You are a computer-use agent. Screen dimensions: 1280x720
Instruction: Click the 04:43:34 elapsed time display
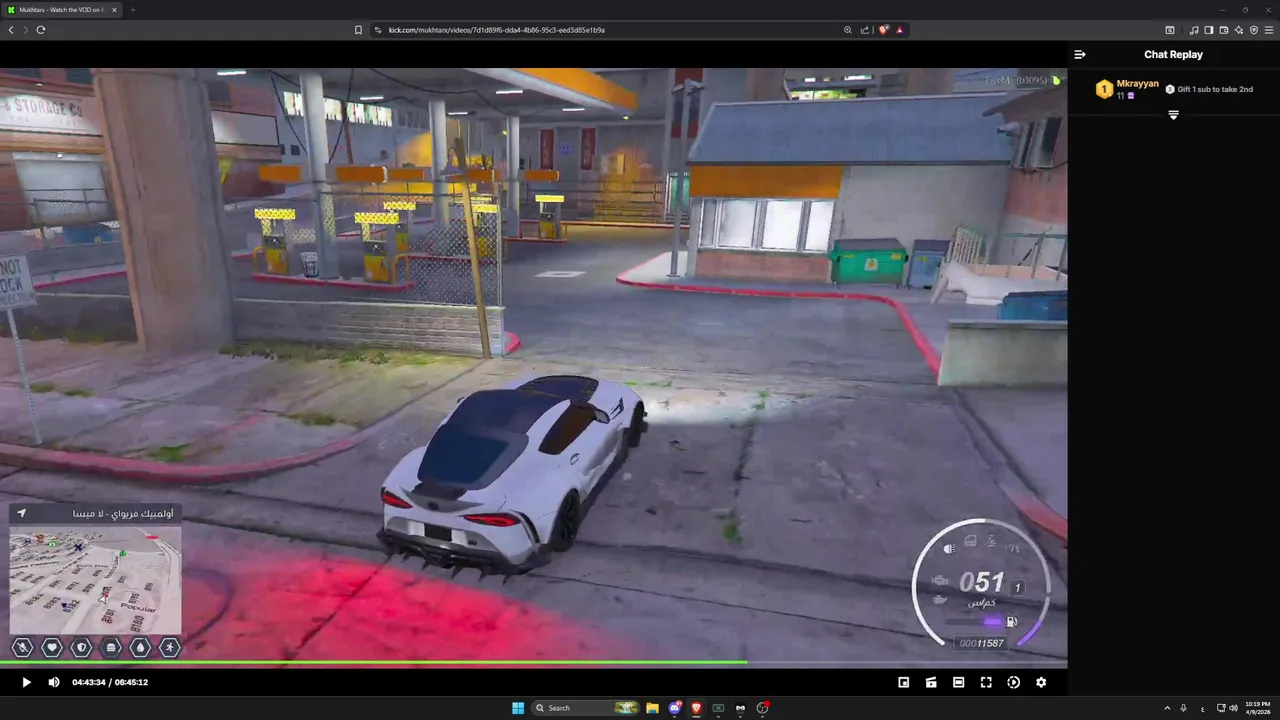89,682
